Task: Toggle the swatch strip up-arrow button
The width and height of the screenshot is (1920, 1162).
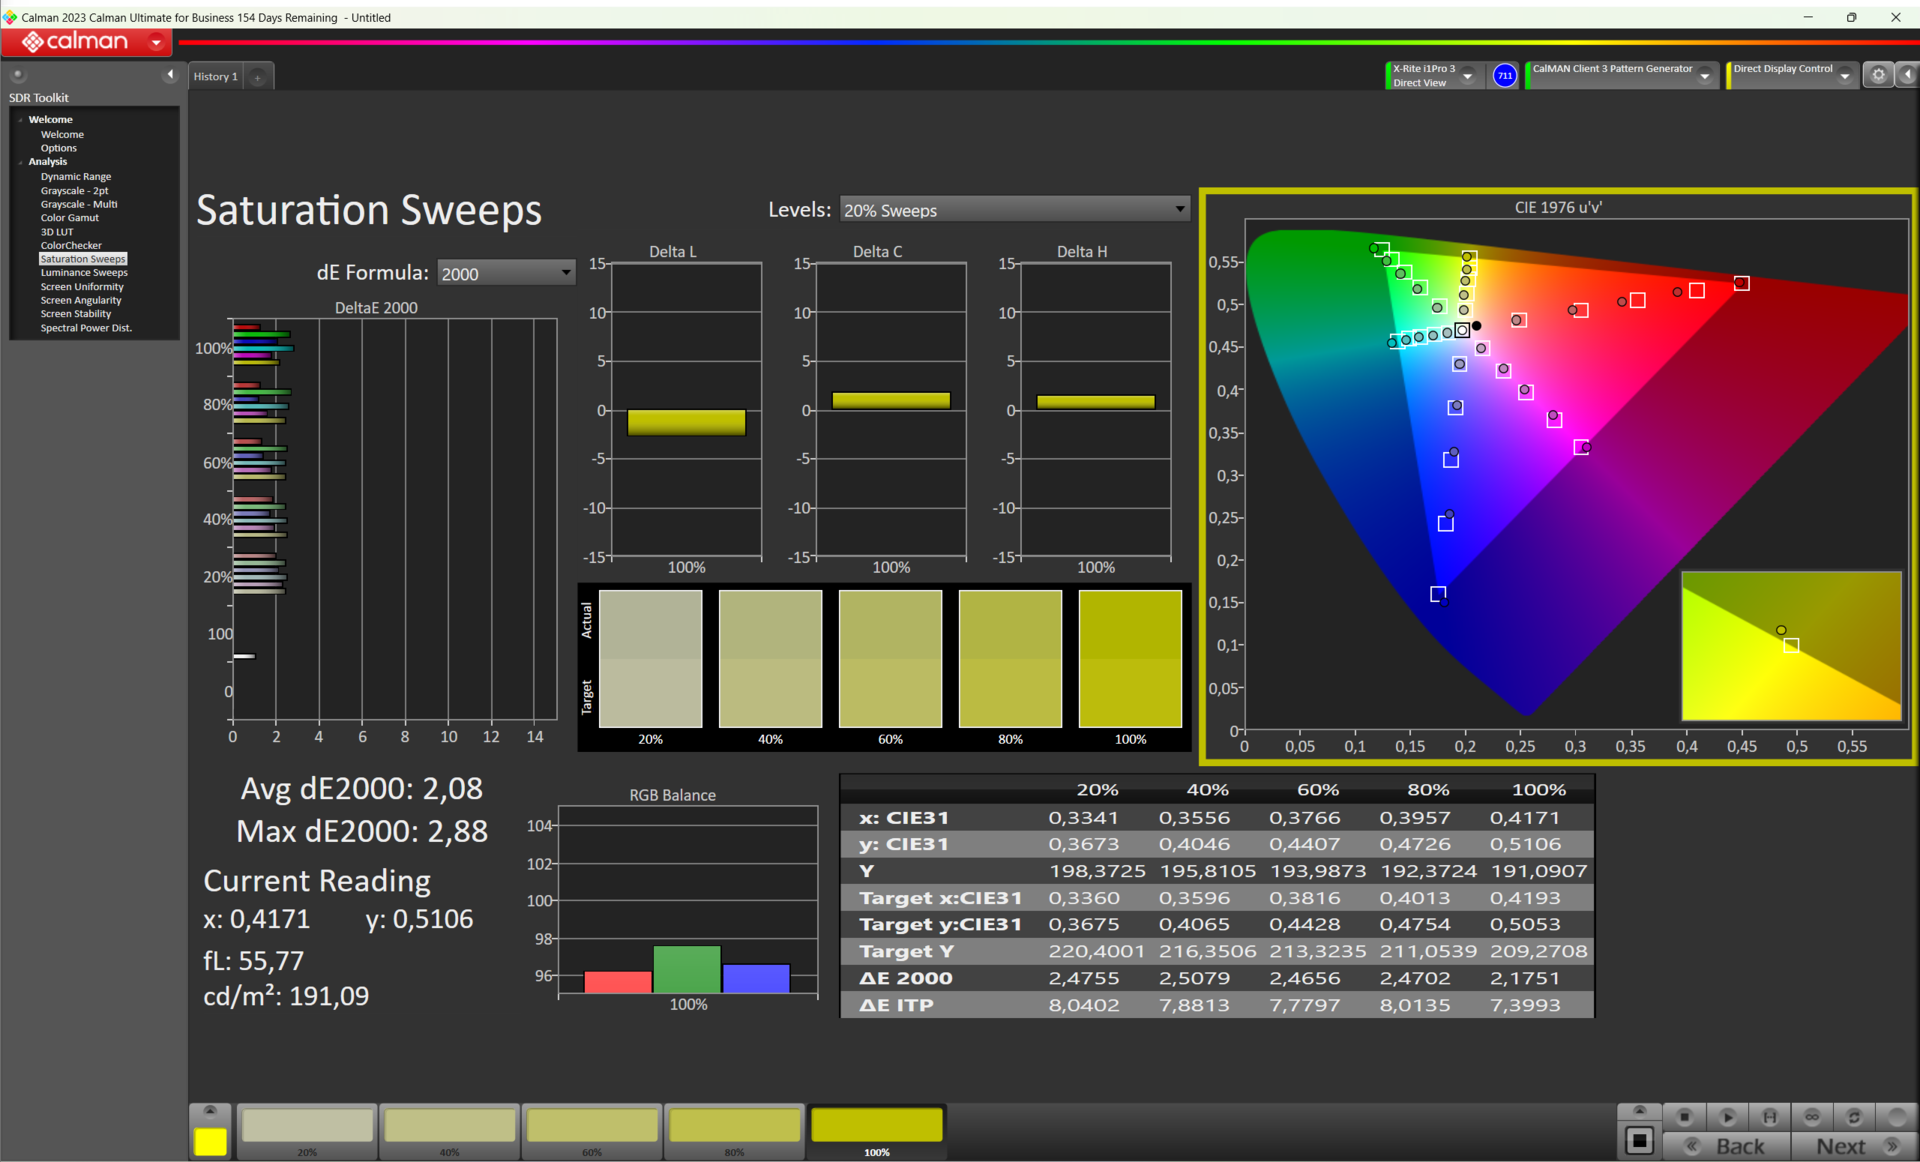Action: coord(210,1111)
